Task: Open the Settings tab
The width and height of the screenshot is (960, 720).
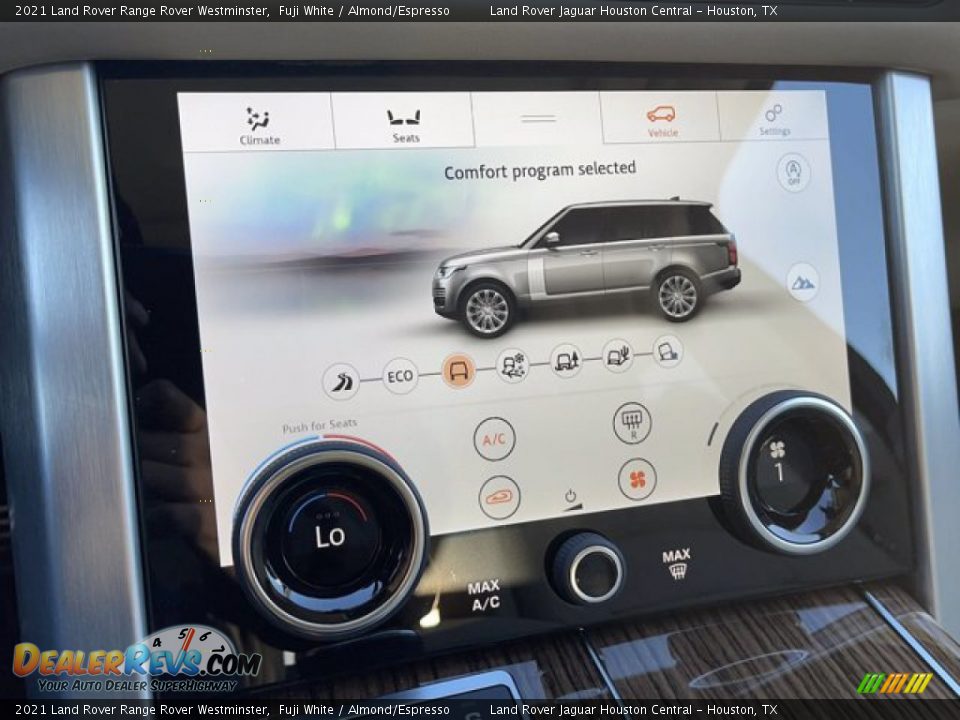Action: 774,118
